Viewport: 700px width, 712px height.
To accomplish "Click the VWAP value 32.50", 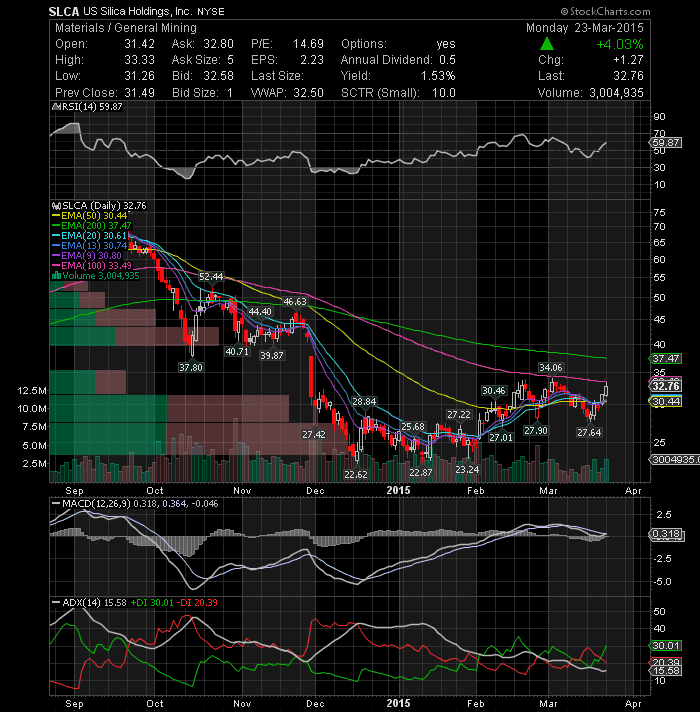I will [x=308, y=93].
